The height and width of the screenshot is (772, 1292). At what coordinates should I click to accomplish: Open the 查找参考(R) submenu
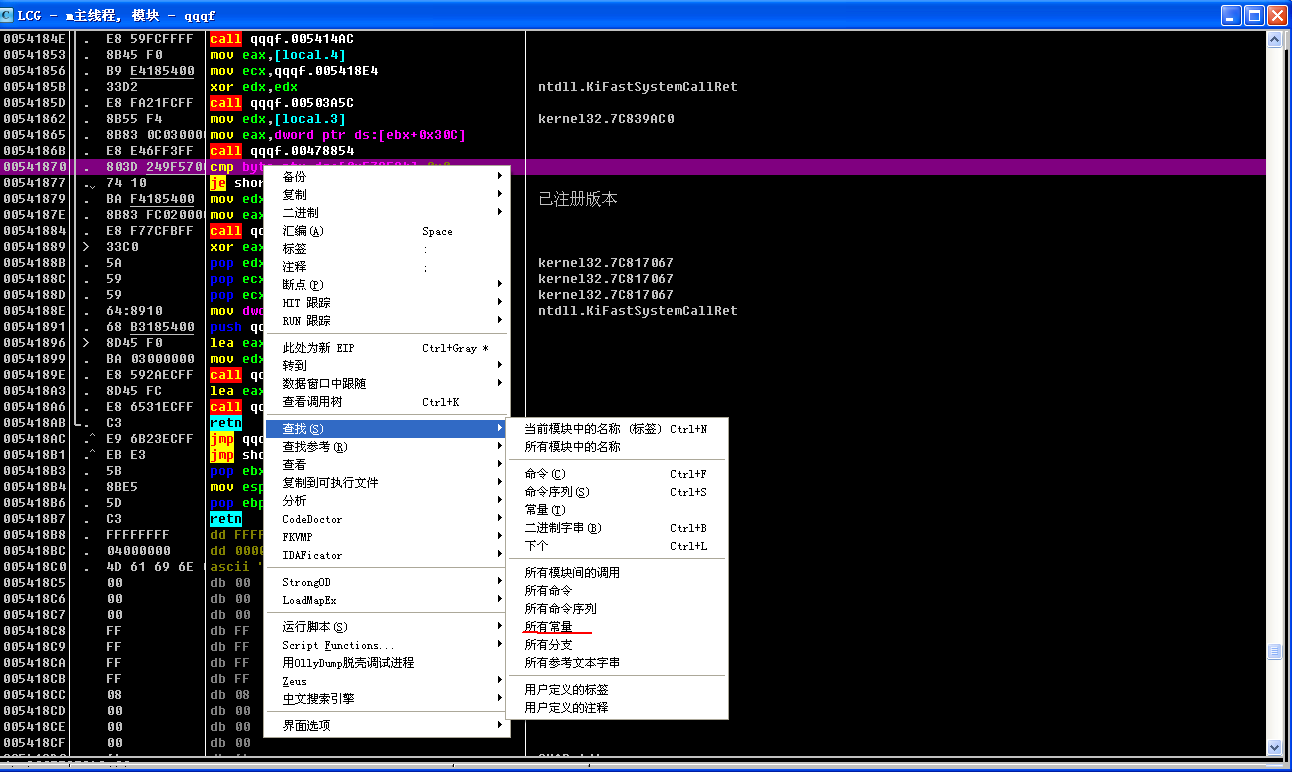[x=387, y=446]
